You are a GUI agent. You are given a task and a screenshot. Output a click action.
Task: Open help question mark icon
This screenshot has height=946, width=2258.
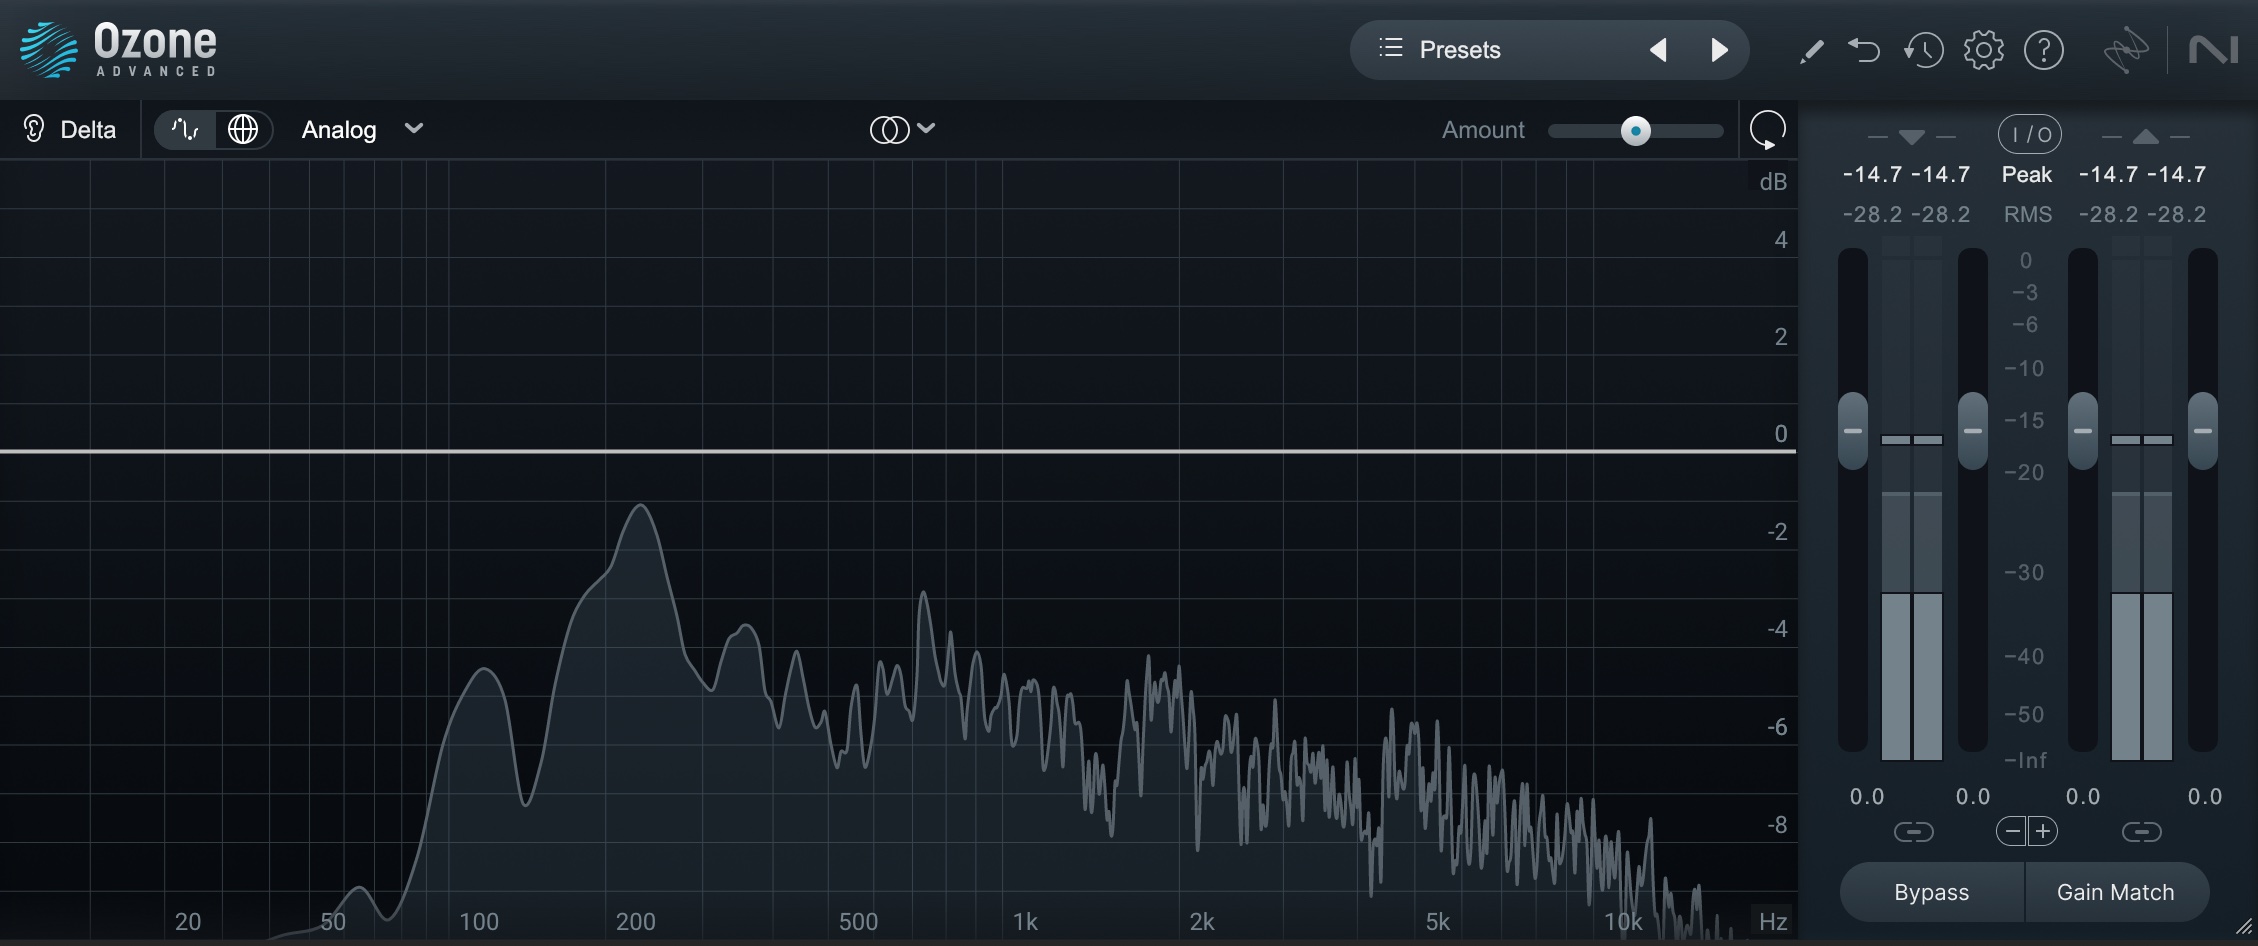(x=2044, y=50)
